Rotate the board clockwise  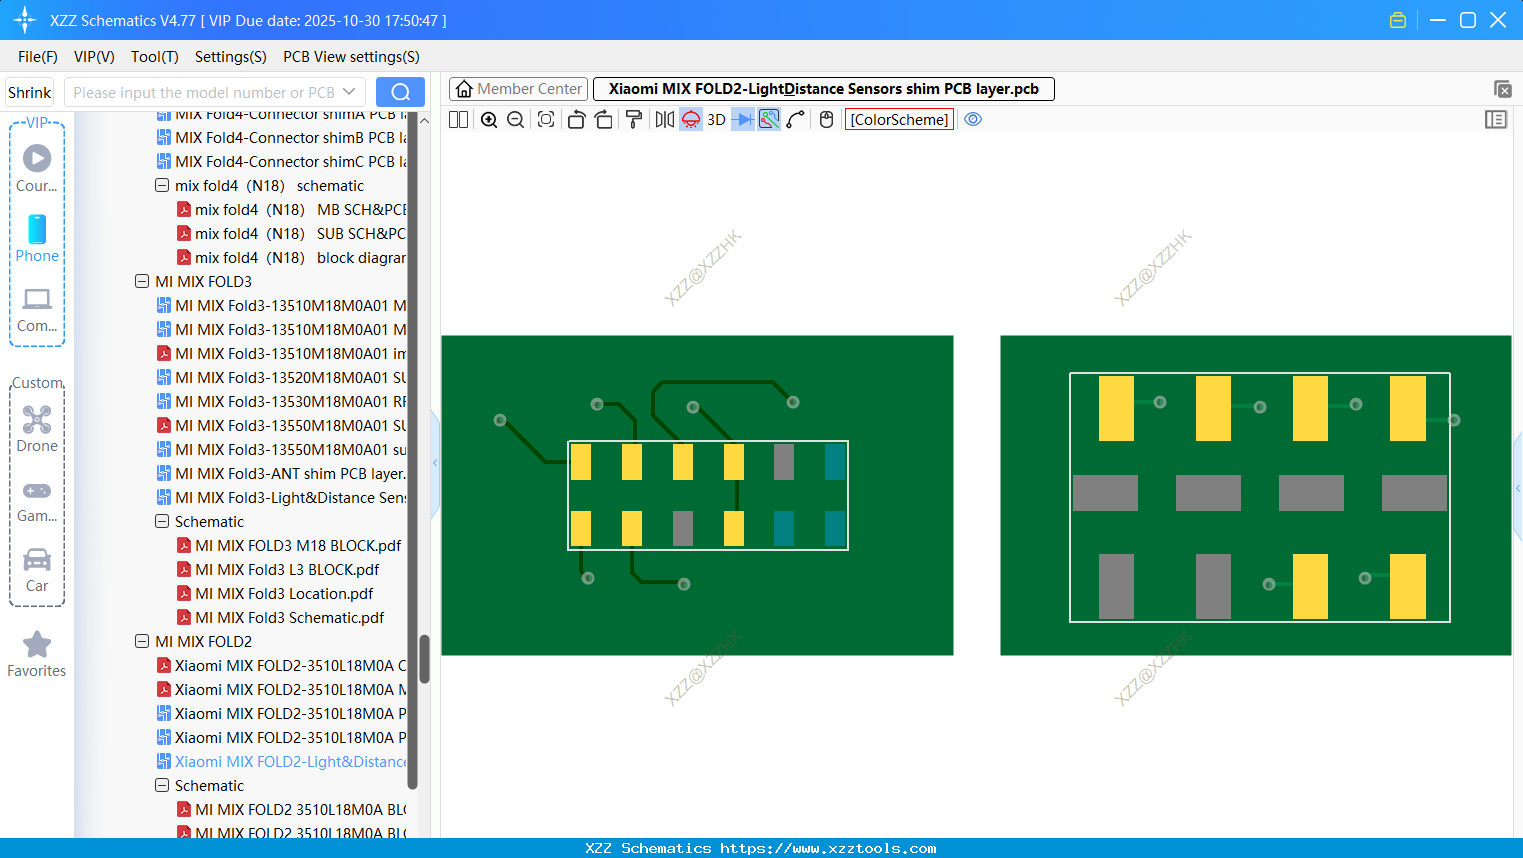pos(603,120)
